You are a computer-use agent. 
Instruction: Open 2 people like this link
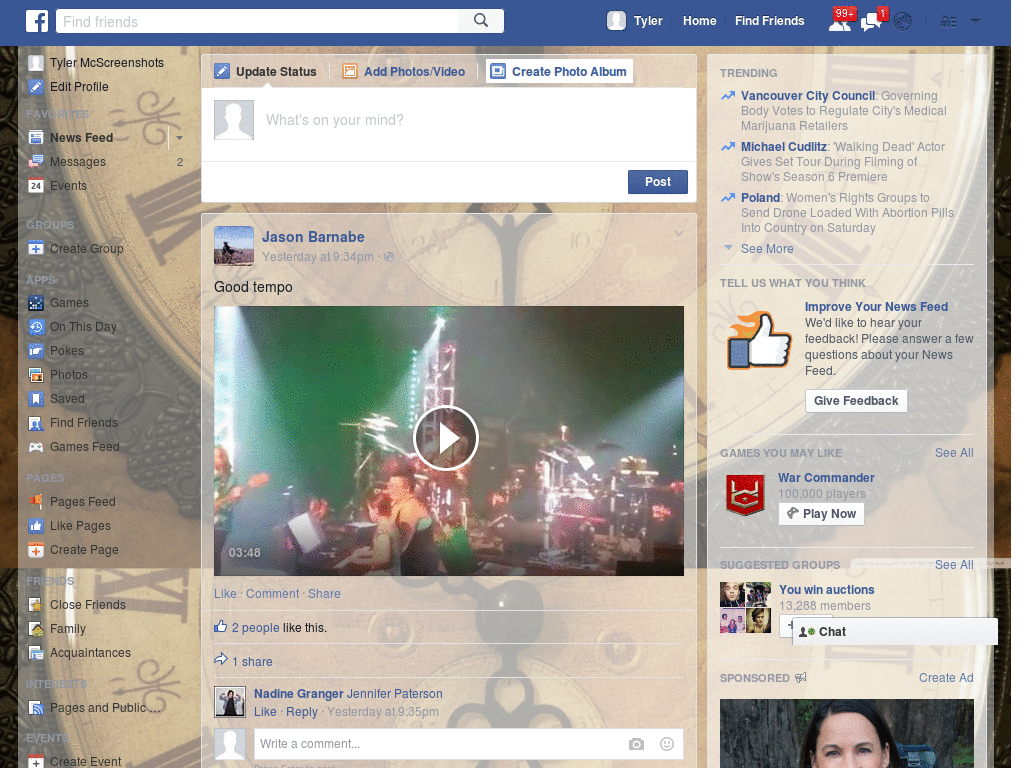(x=255, y=628)
